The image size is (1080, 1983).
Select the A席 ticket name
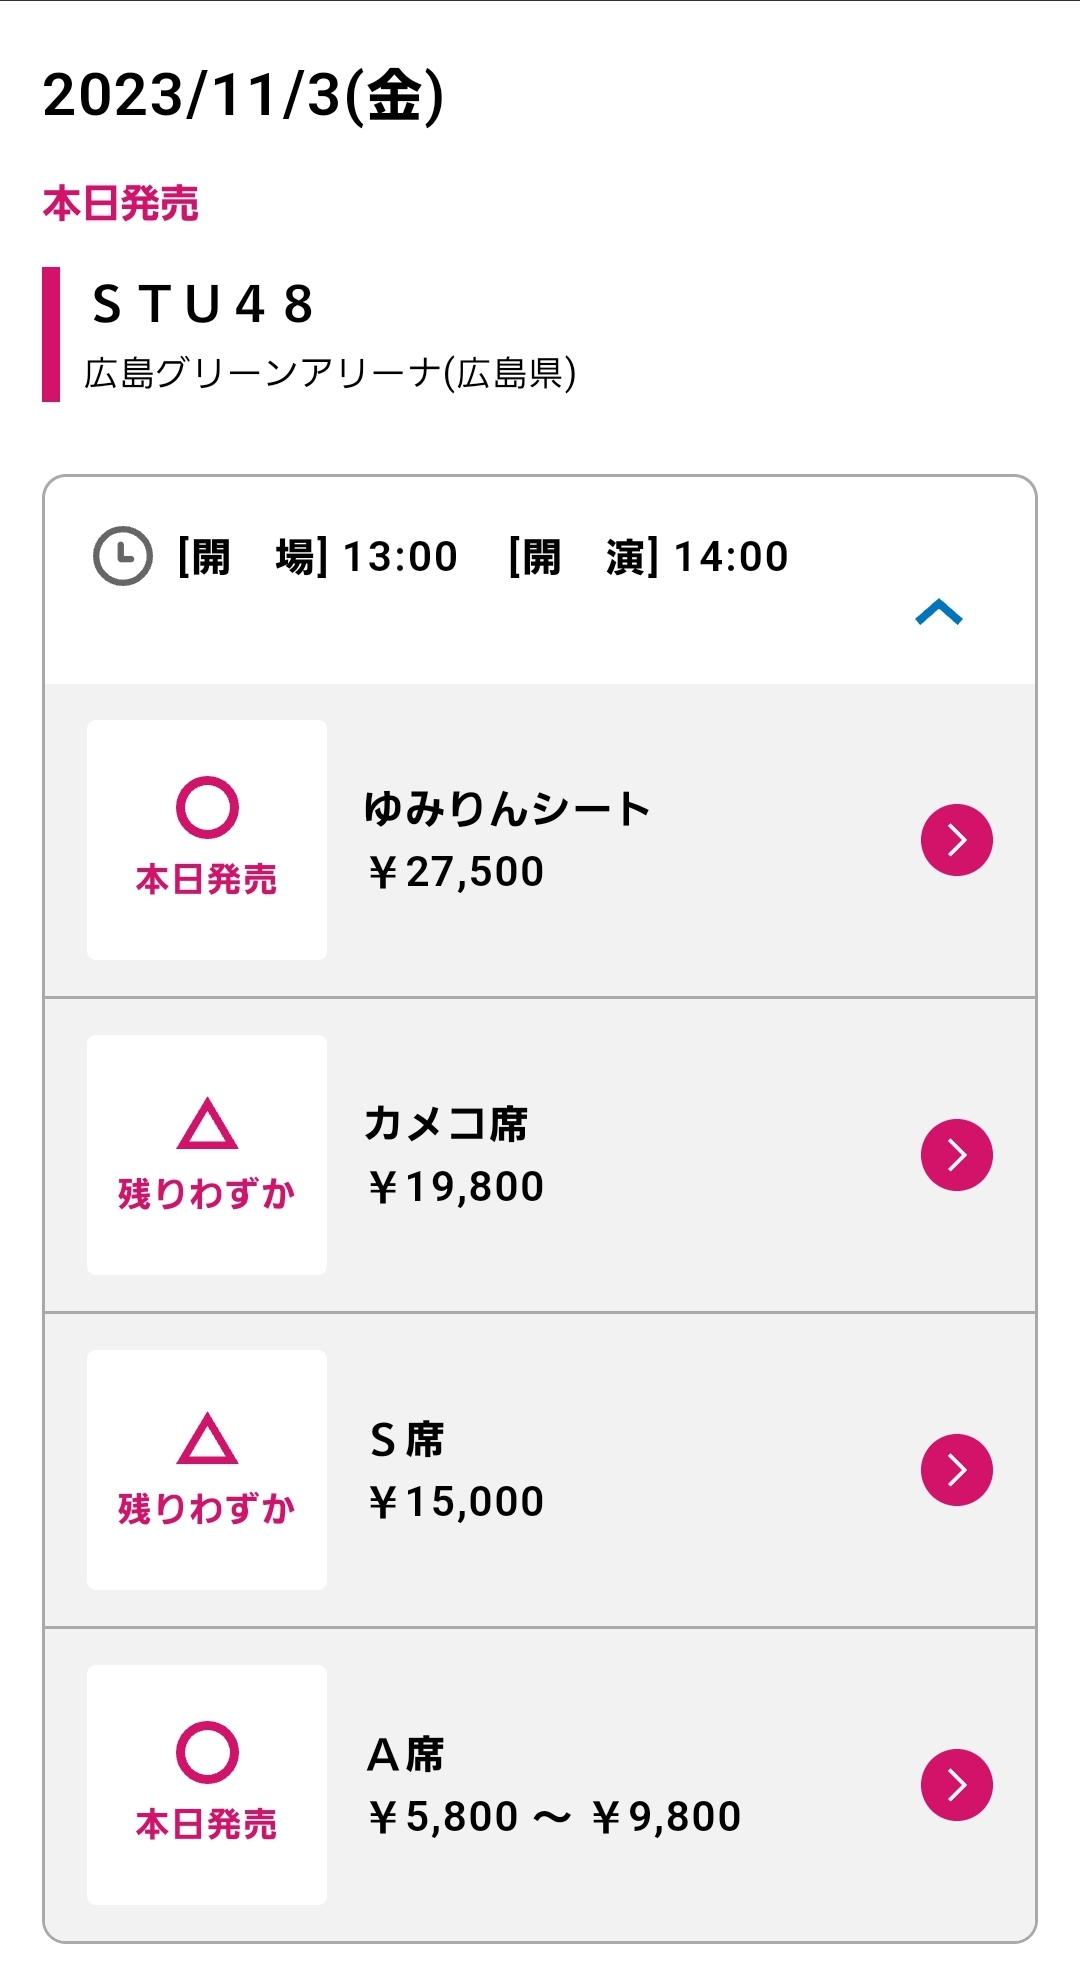pos(406,1755)
